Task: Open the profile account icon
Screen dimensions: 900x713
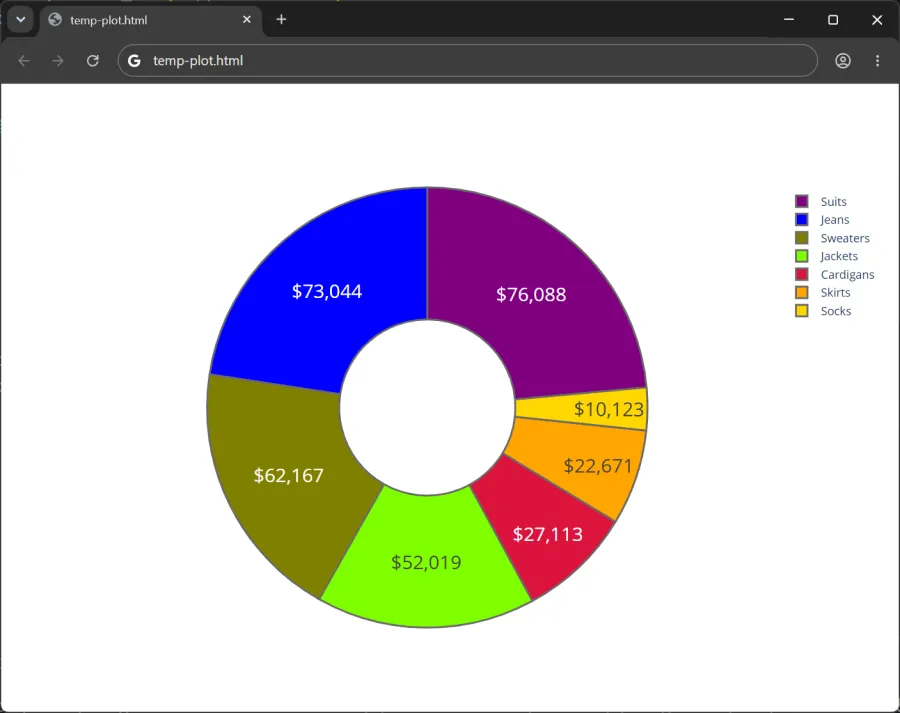Action: [x=843, y=61]
